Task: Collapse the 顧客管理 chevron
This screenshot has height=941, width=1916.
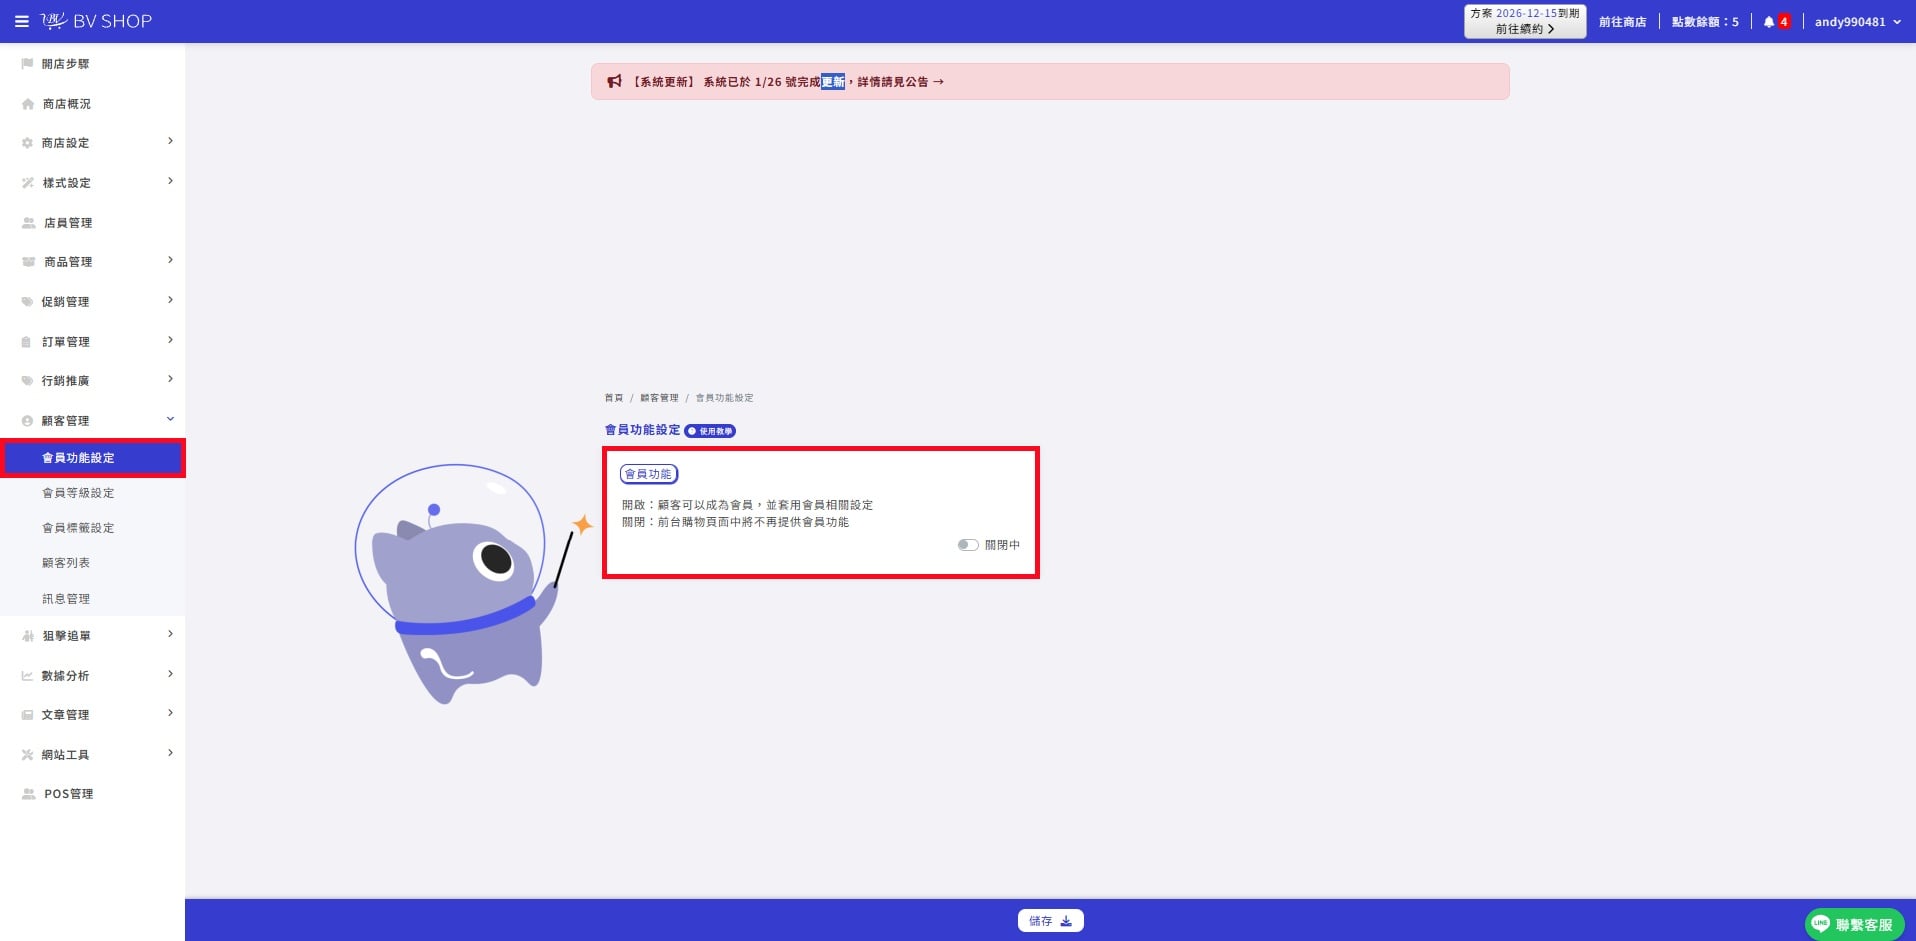Action: [x=170, y=419]
